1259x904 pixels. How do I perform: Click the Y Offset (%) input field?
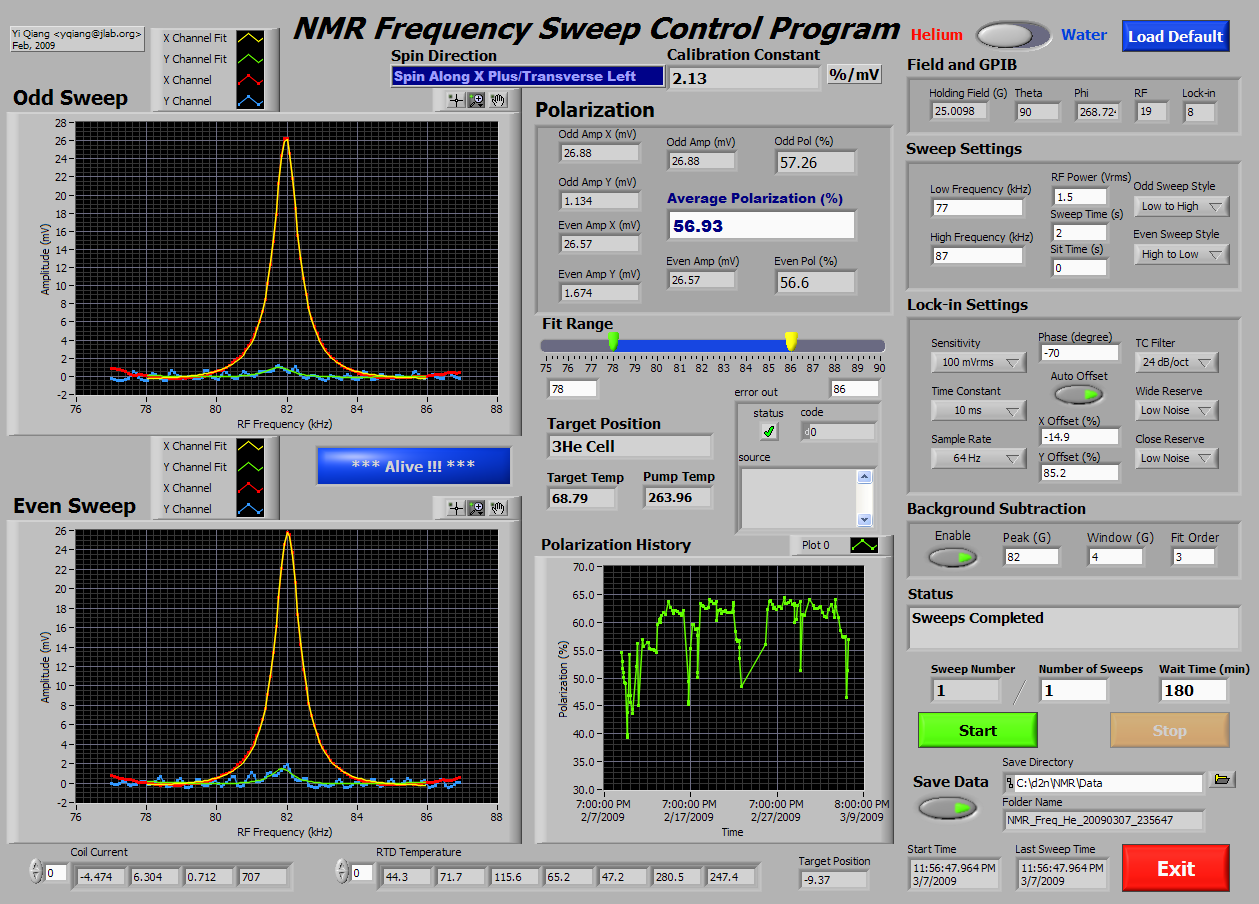(x=1078, y=473)
